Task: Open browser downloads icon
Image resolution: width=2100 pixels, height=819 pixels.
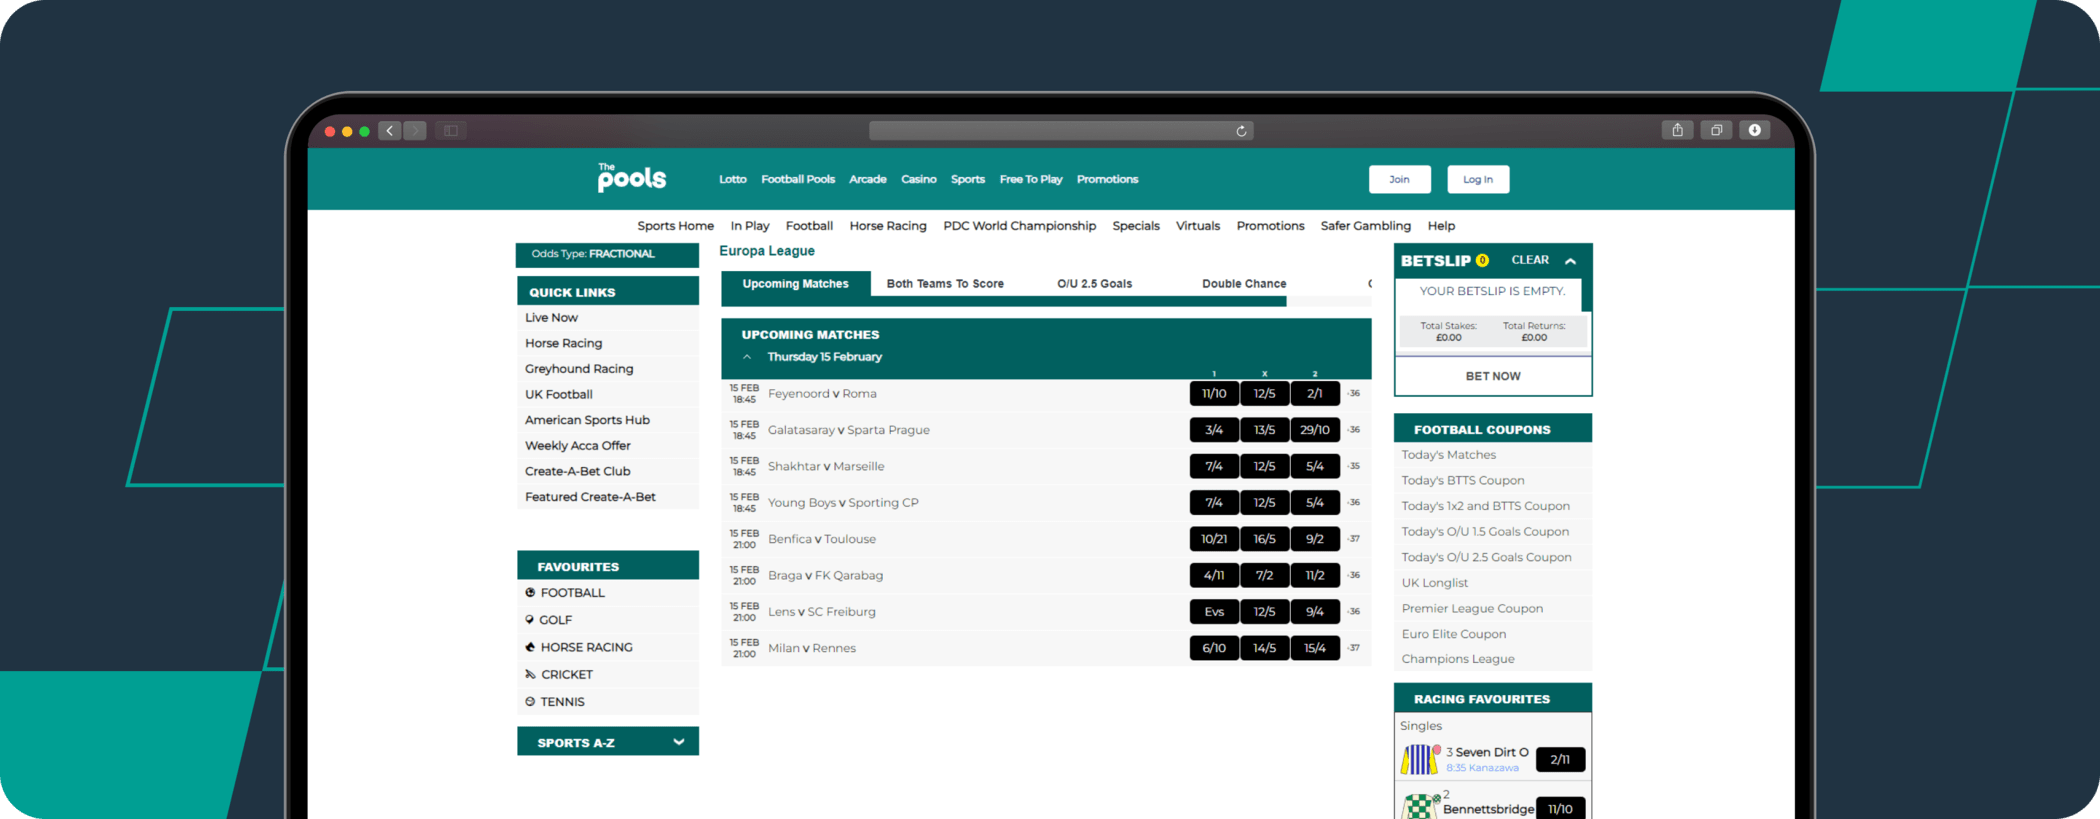Action: (x=1754, y=130)
